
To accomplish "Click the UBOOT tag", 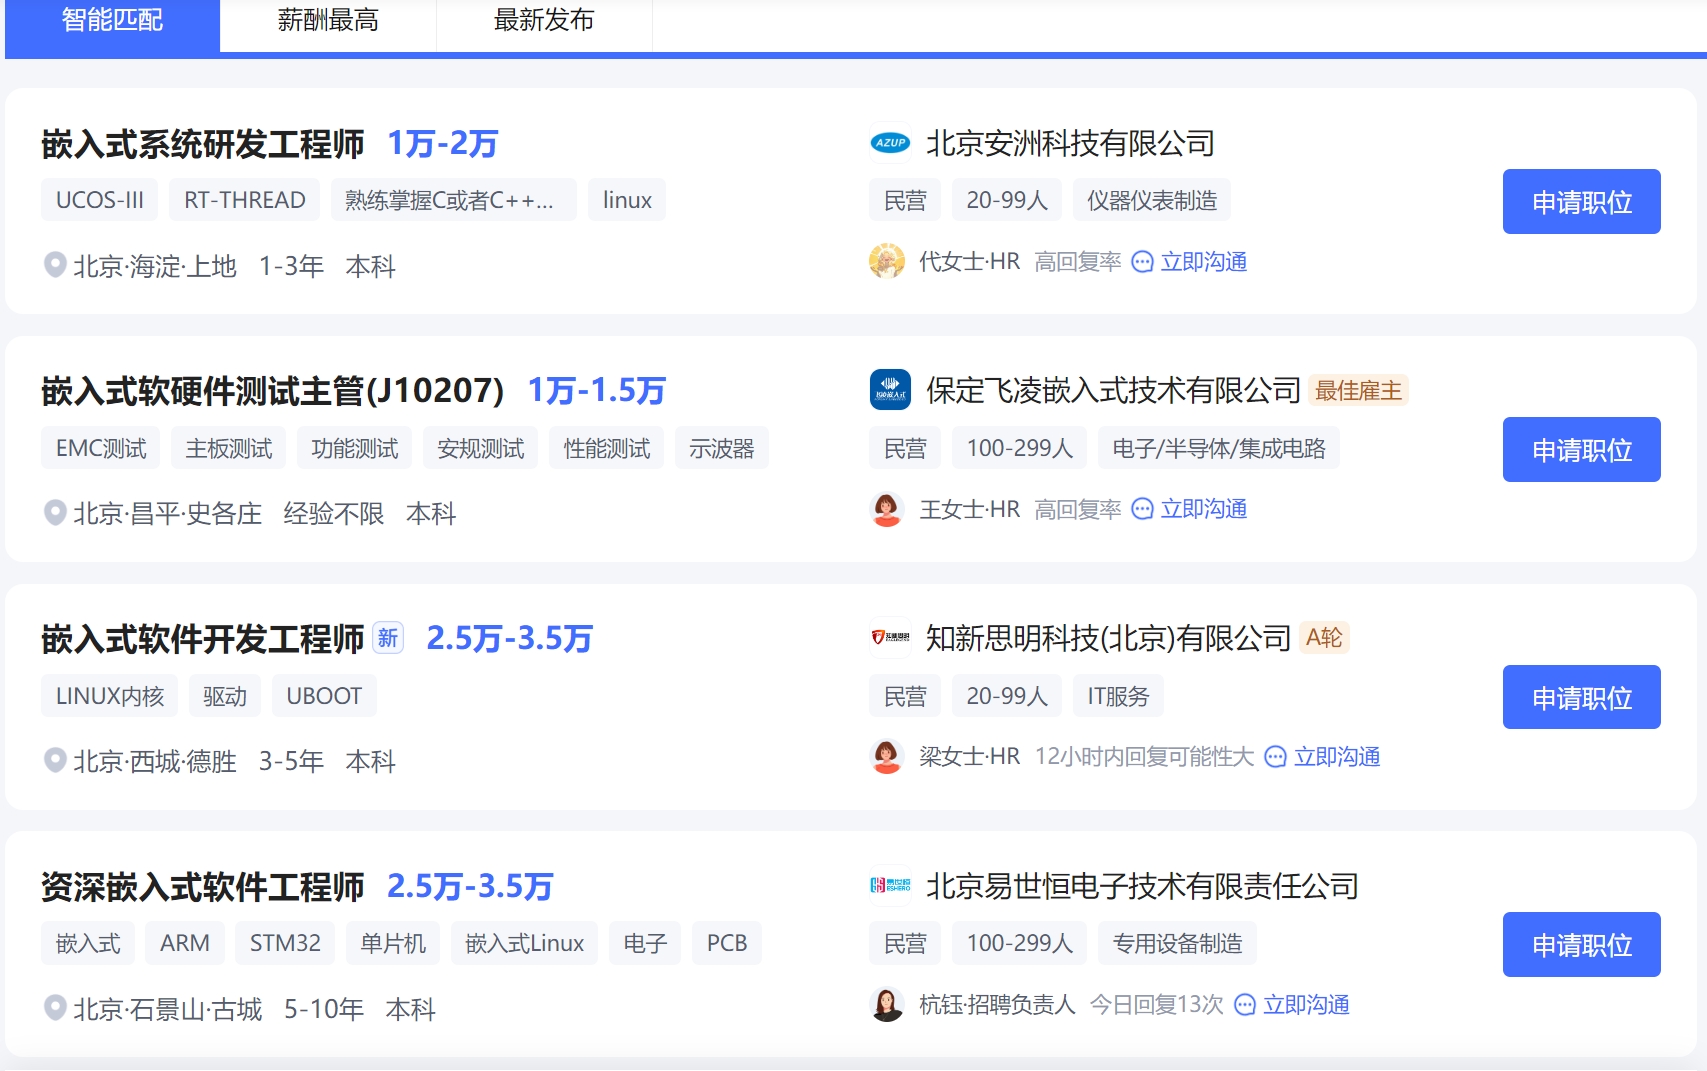I will [x=324, y=696].
